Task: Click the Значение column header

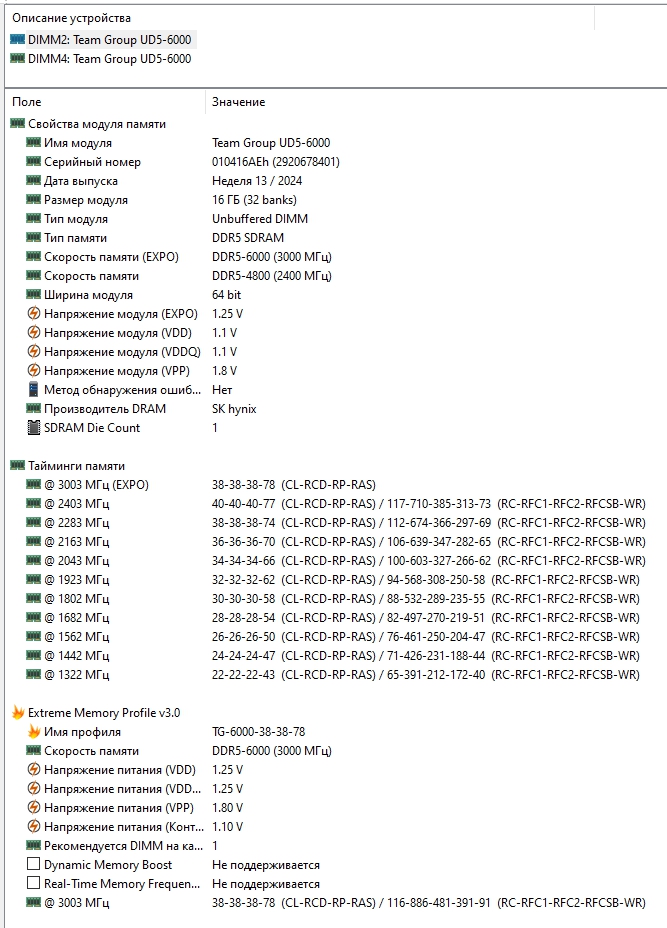Action: 239,102
